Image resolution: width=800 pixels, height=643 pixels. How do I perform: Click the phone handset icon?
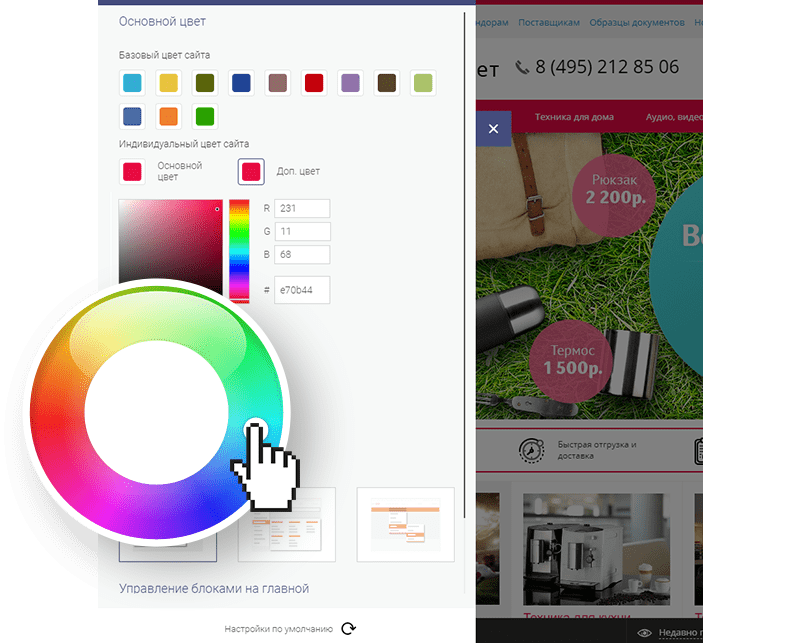[x=522, y=67]
